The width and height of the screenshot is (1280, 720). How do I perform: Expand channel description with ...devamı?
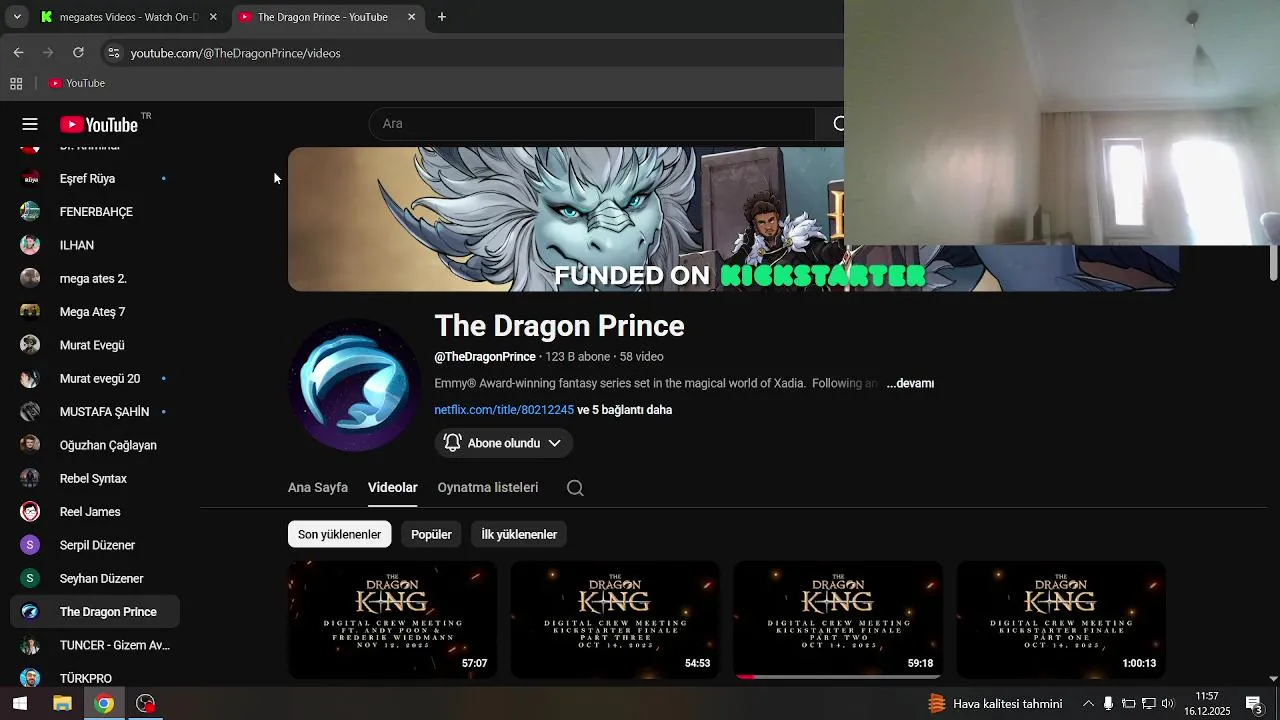tap(910, 383)
